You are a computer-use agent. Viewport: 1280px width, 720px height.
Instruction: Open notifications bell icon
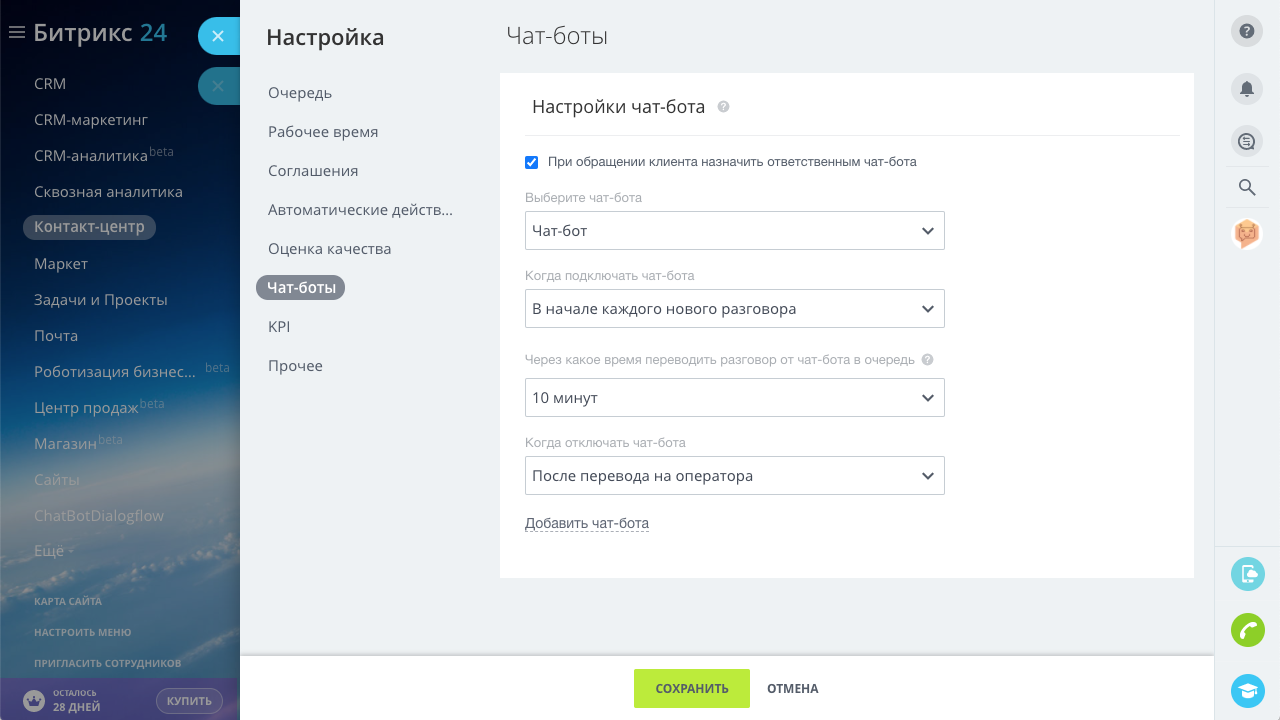(x=1246, y=88)
